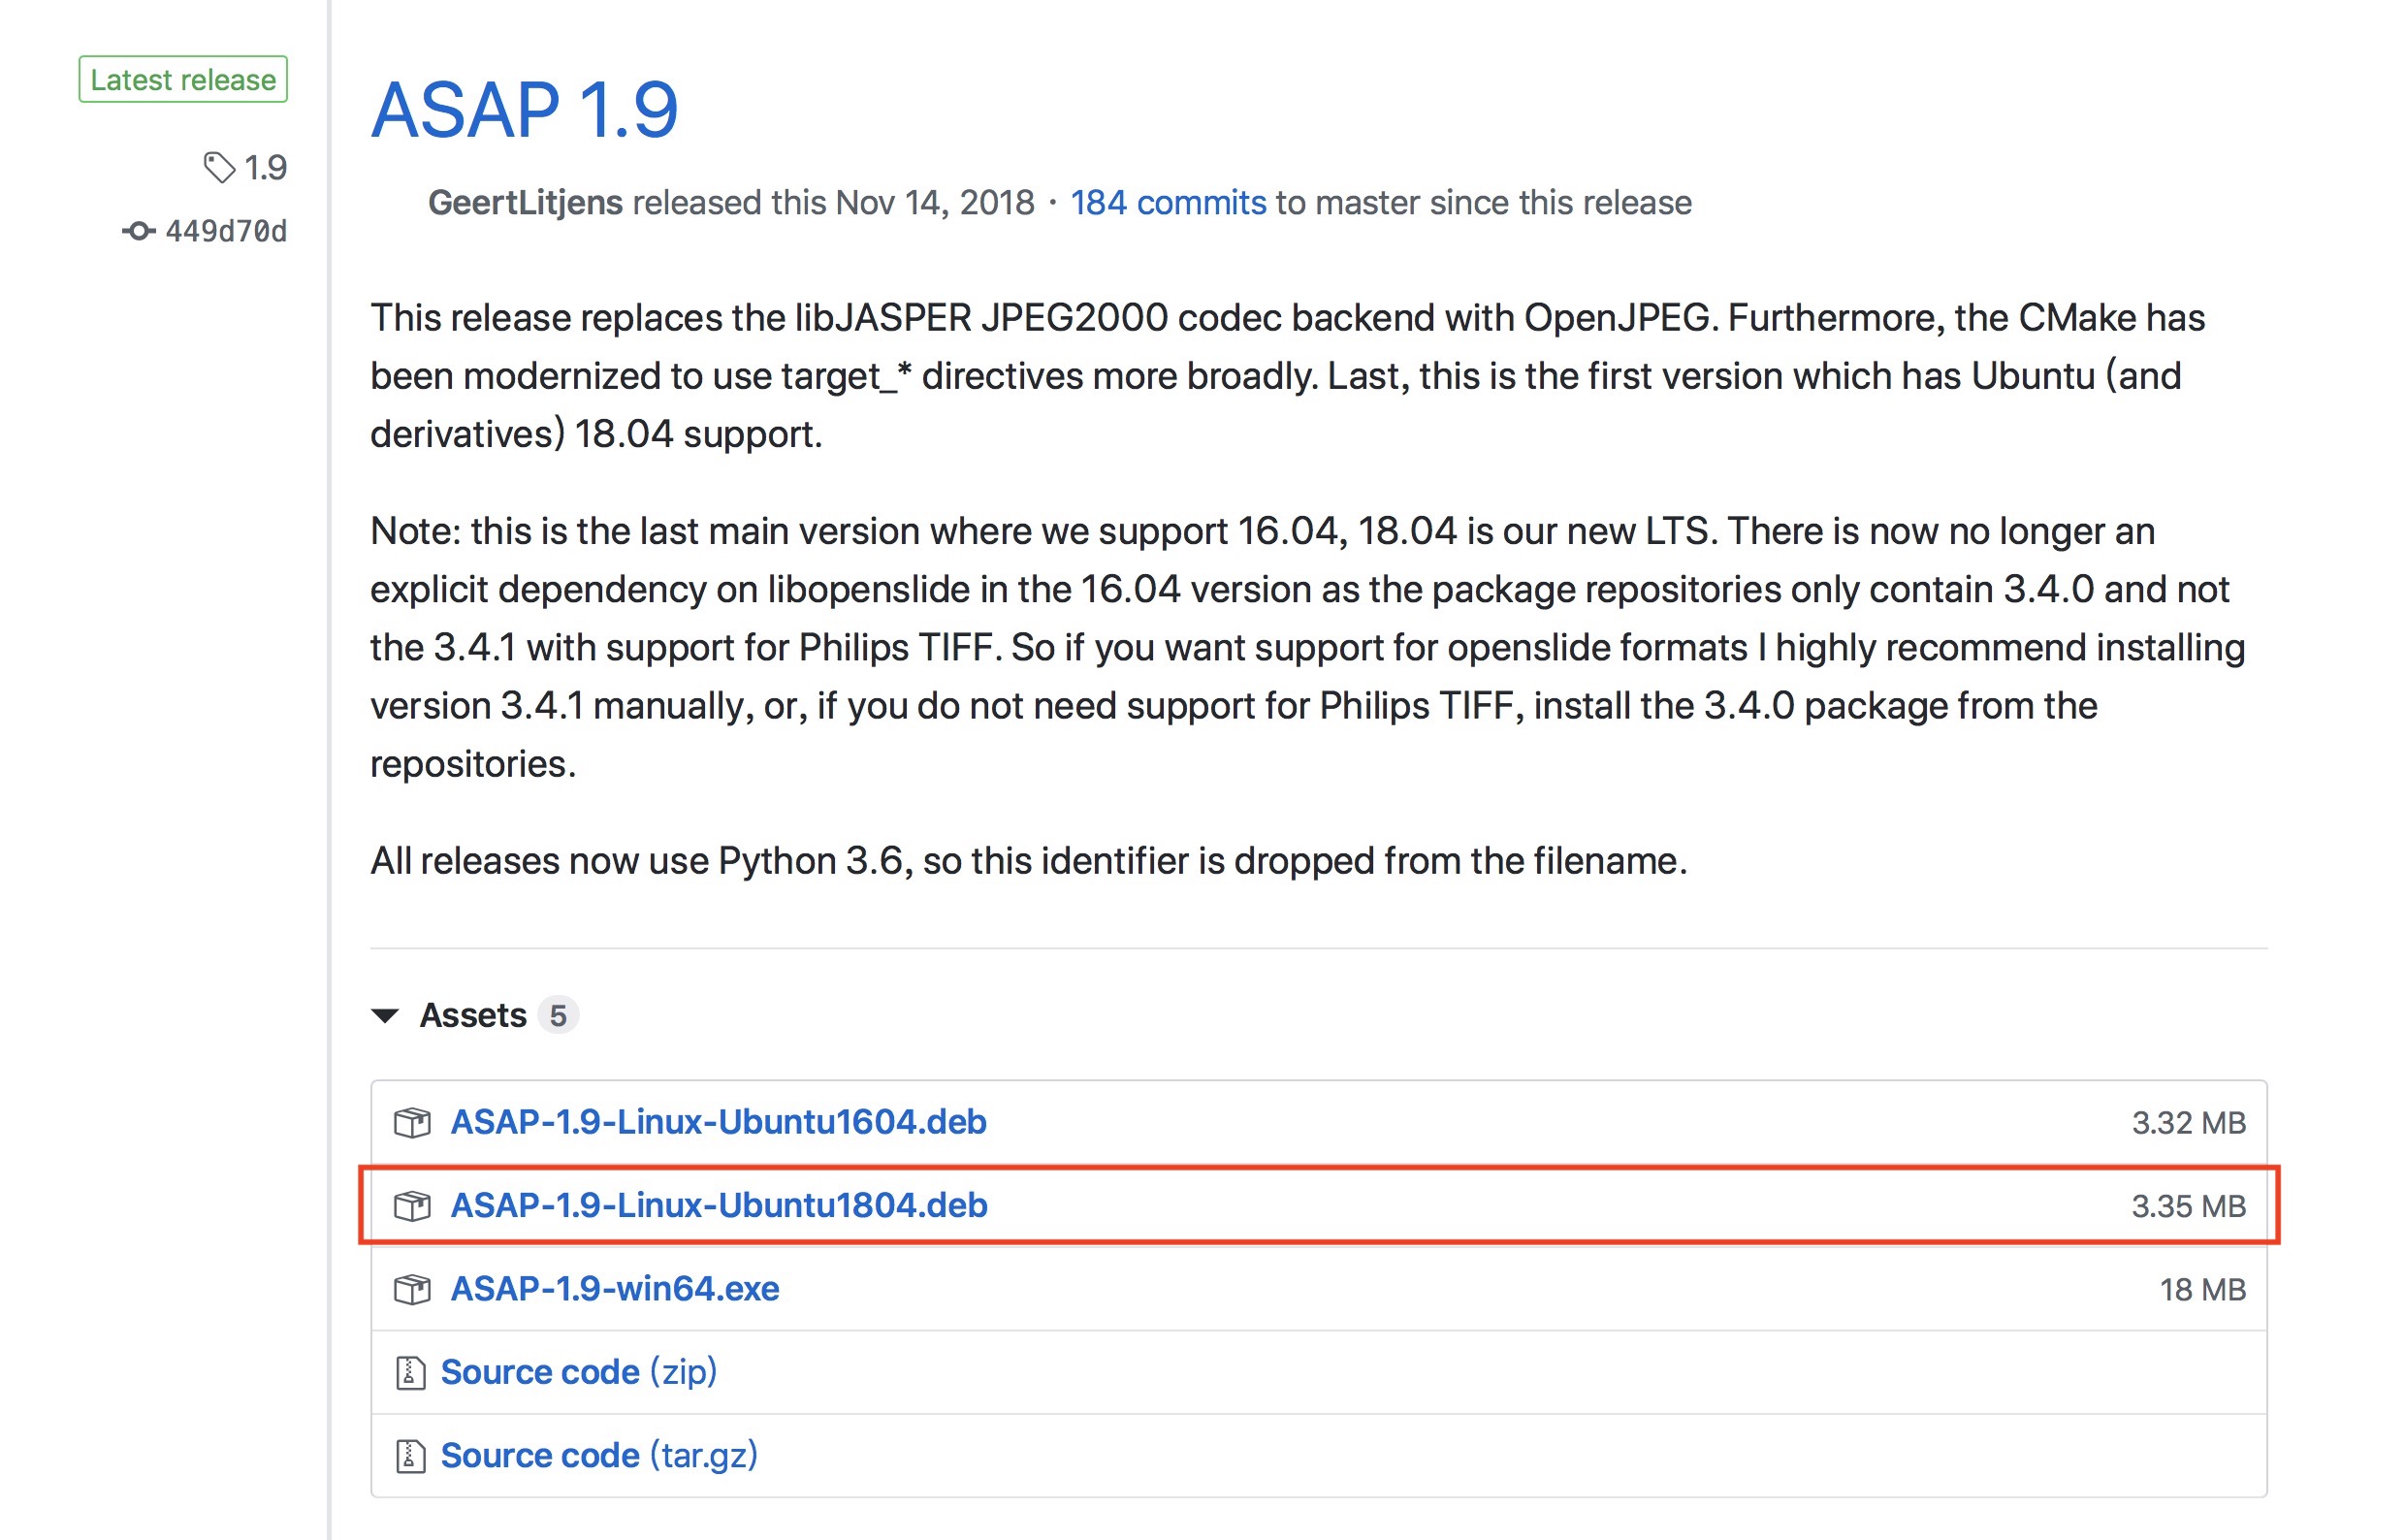This screenshot has height=1540, width=2405.
Task: Expand the Latest release badge
Action: [183, 79]
